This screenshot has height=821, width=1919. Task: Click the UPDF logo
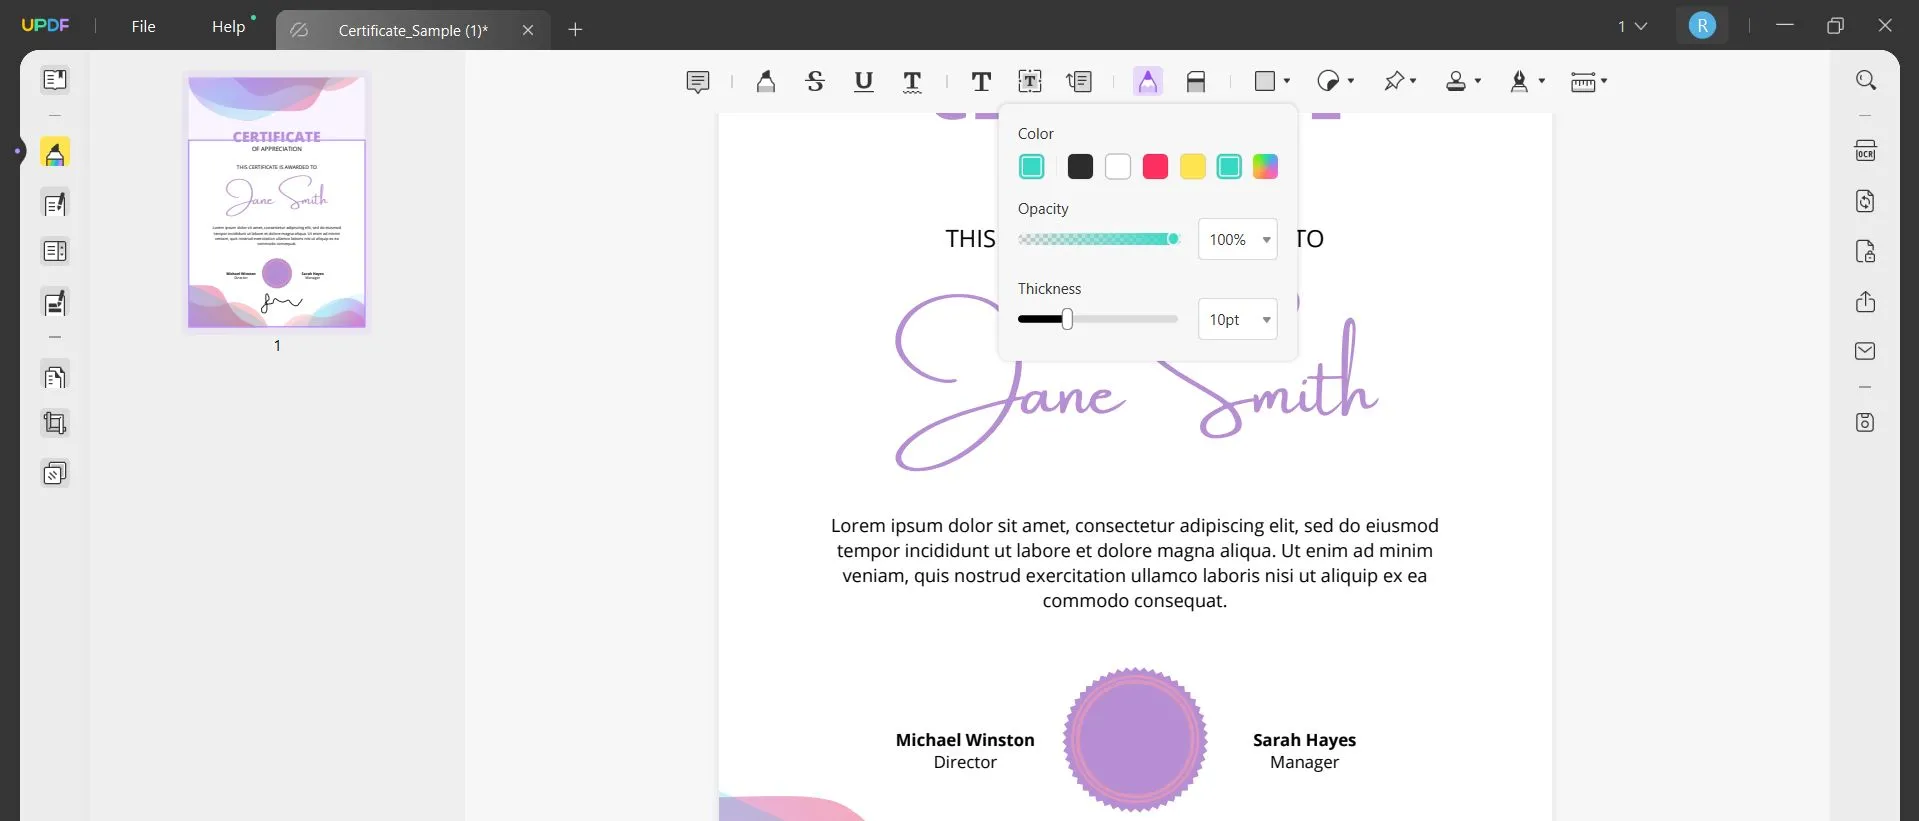pyautogui.click(x=46, y=25)
